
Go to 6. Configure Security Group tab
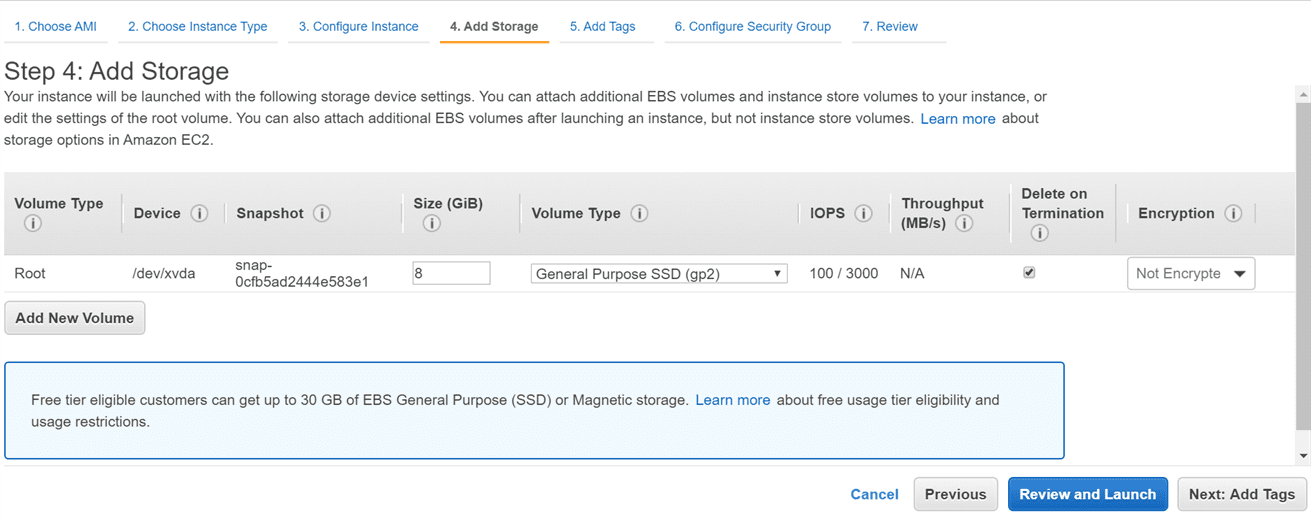[x=752, y=27]
